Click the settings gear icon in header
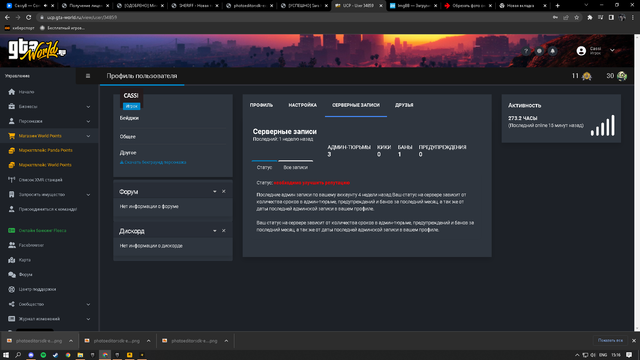This screenshot has width=640, height=360. point(539,51)
